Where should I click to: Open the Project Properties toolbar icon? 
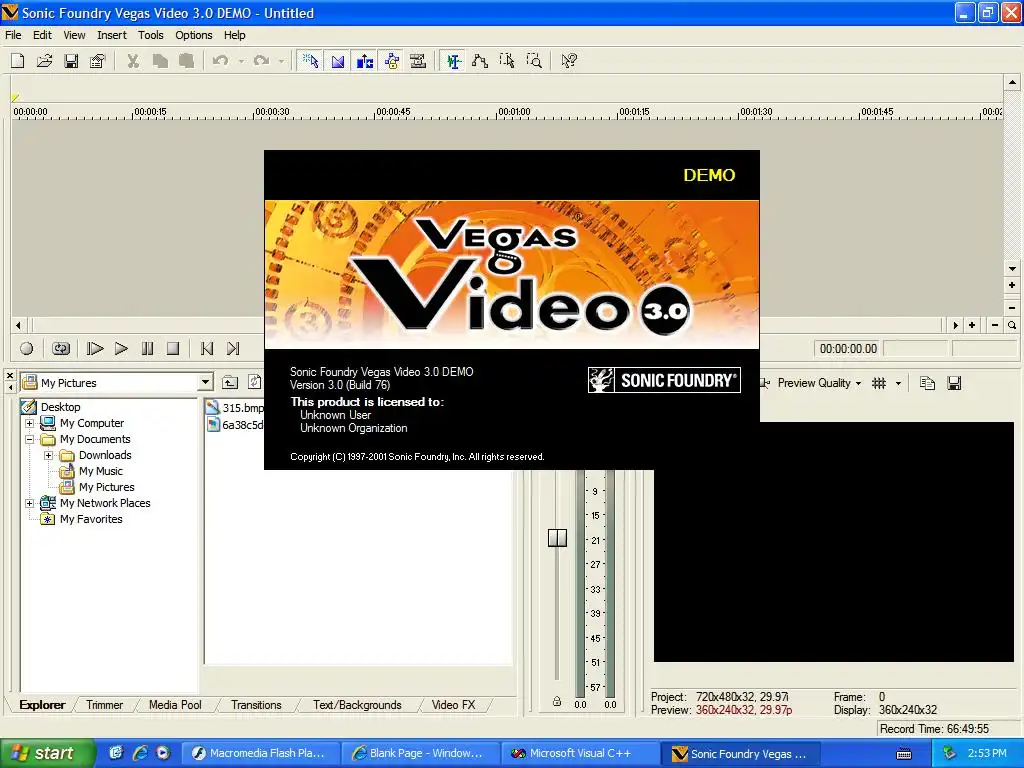point(98,61)
